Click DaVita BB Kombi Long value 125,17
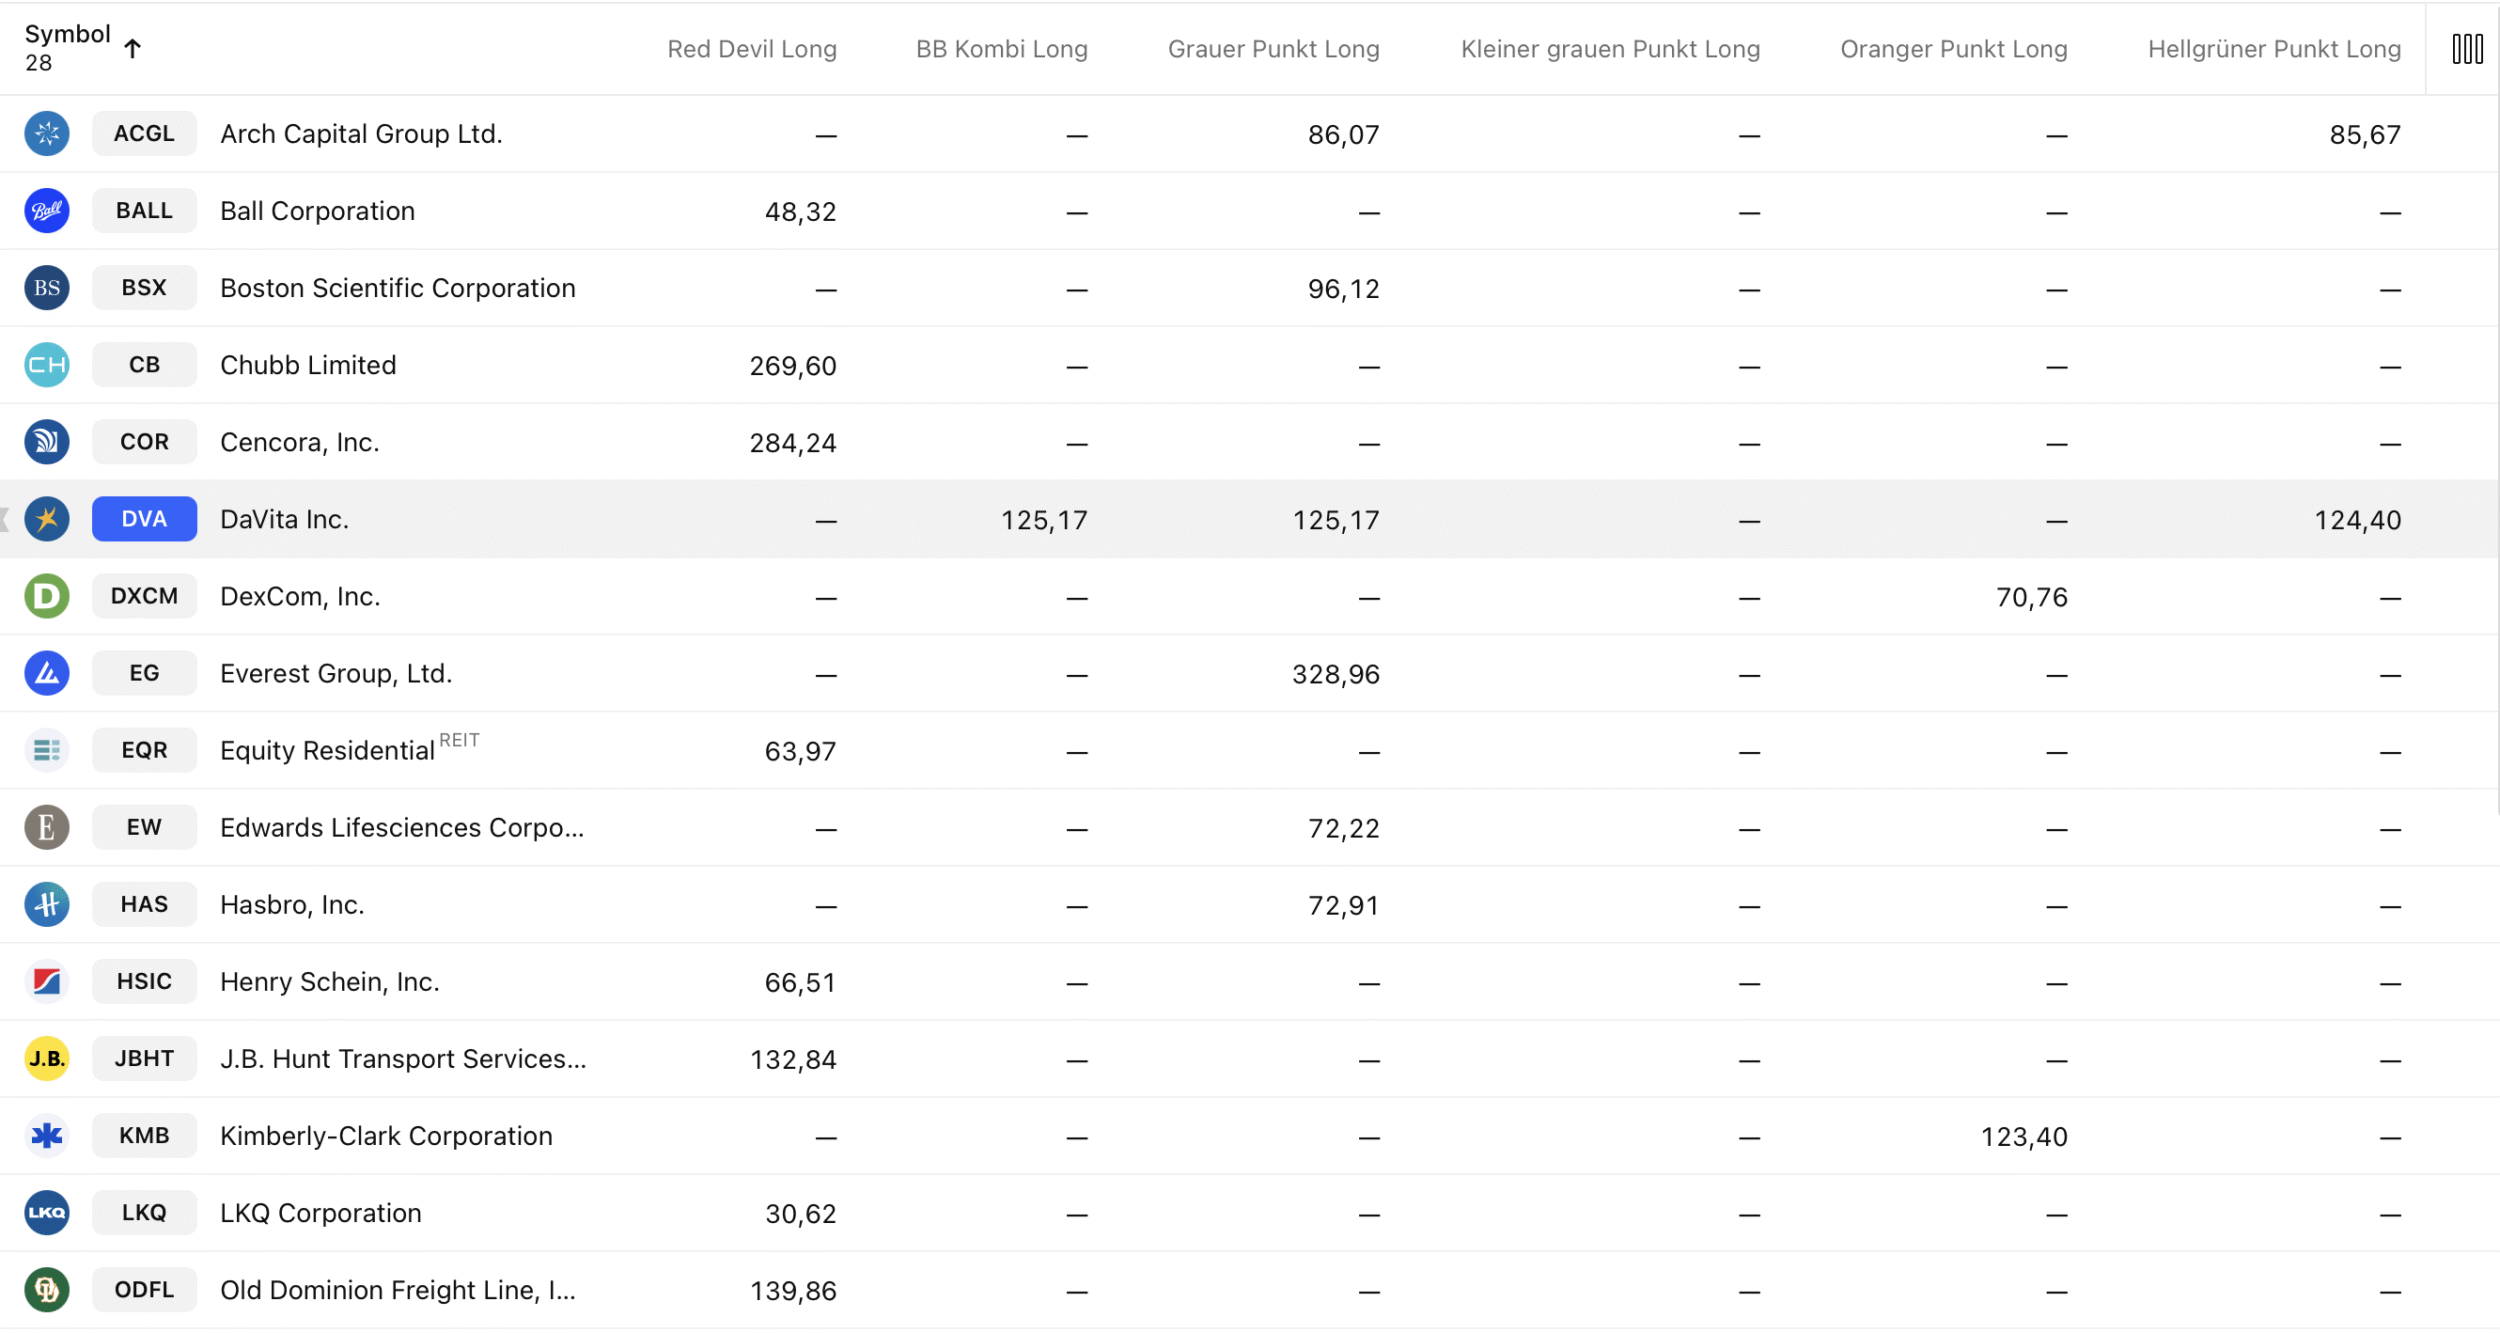The height and width of the screenshot is (1333, 2500). (x=1043, y=520)
